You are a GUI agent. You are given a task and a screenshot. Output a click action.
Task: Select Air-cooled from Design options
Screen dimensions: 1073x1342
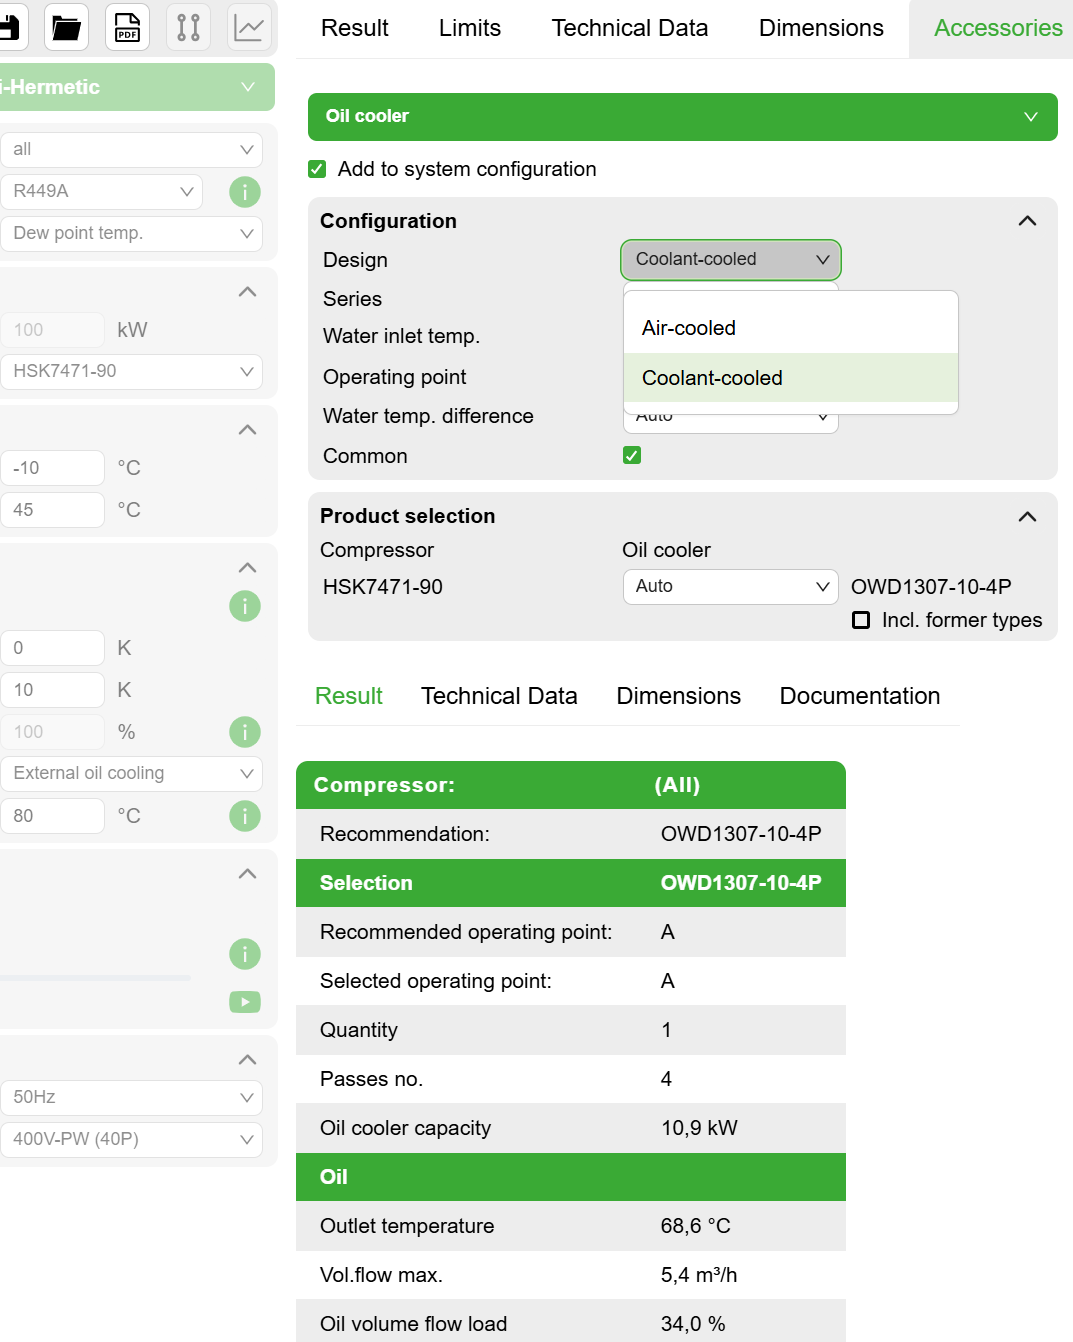pyautogui.click(x=689, y=328)
